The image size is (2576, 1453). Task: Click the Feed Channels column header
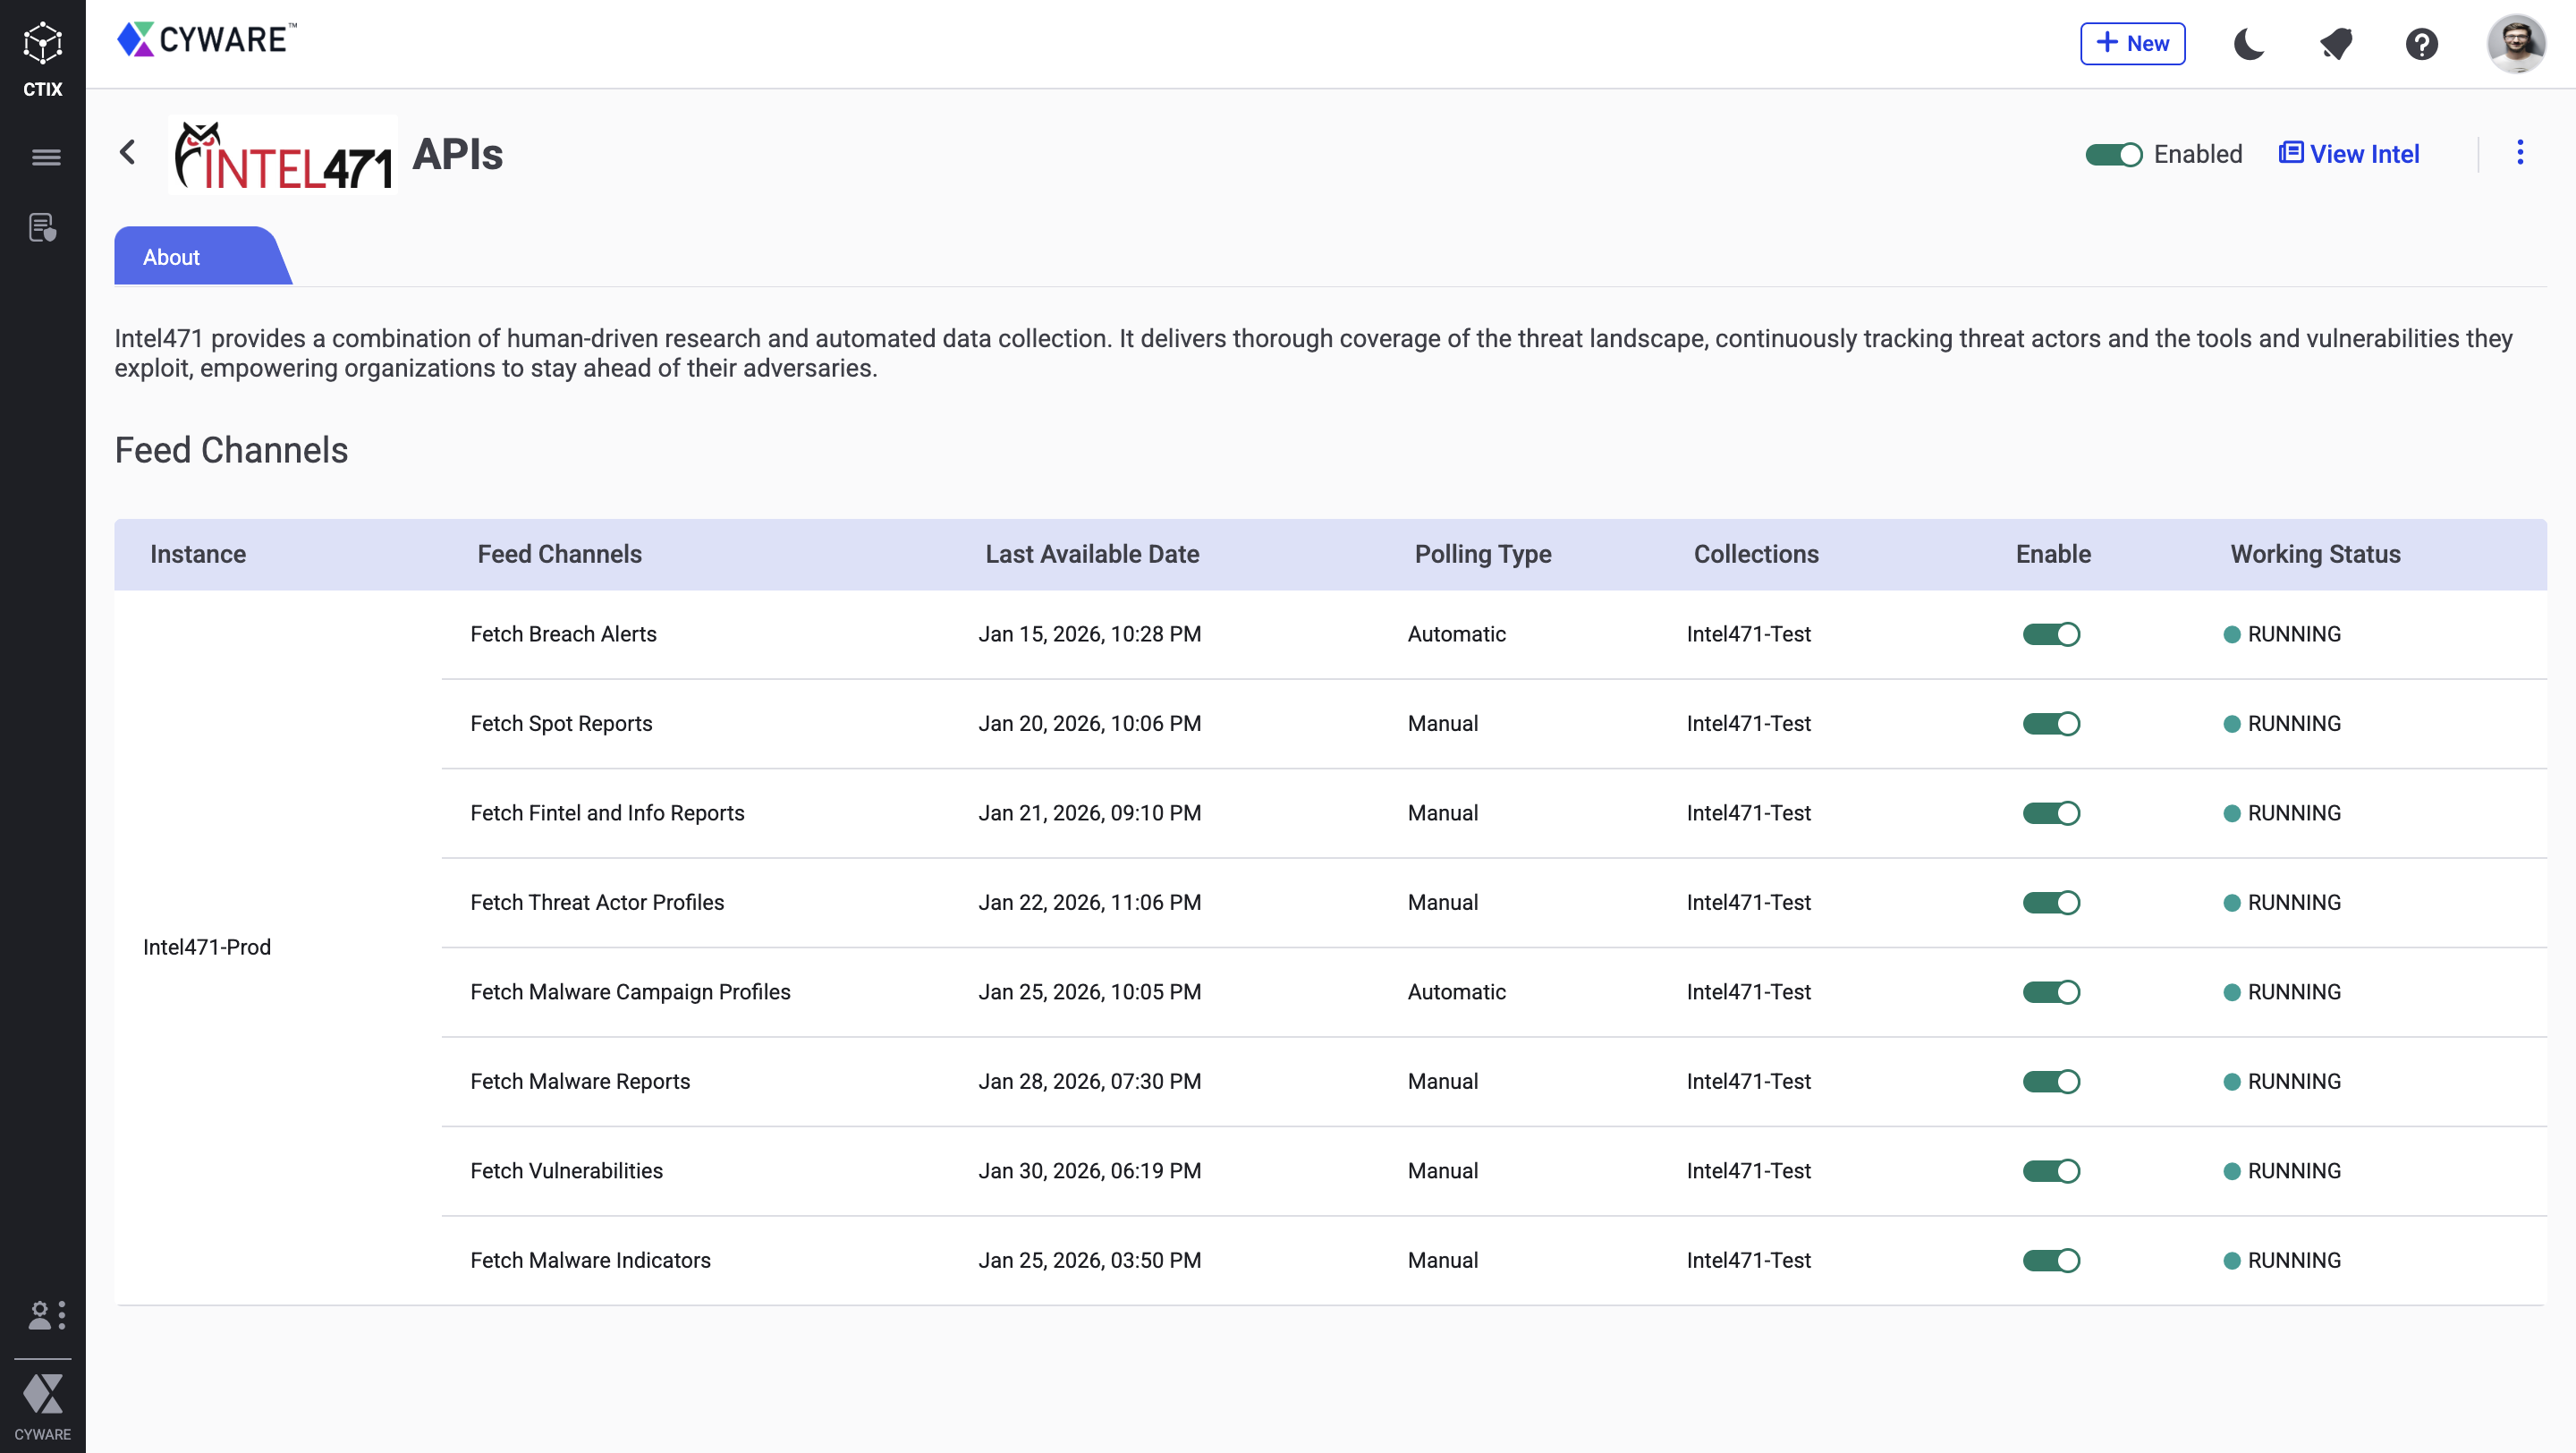559,554
